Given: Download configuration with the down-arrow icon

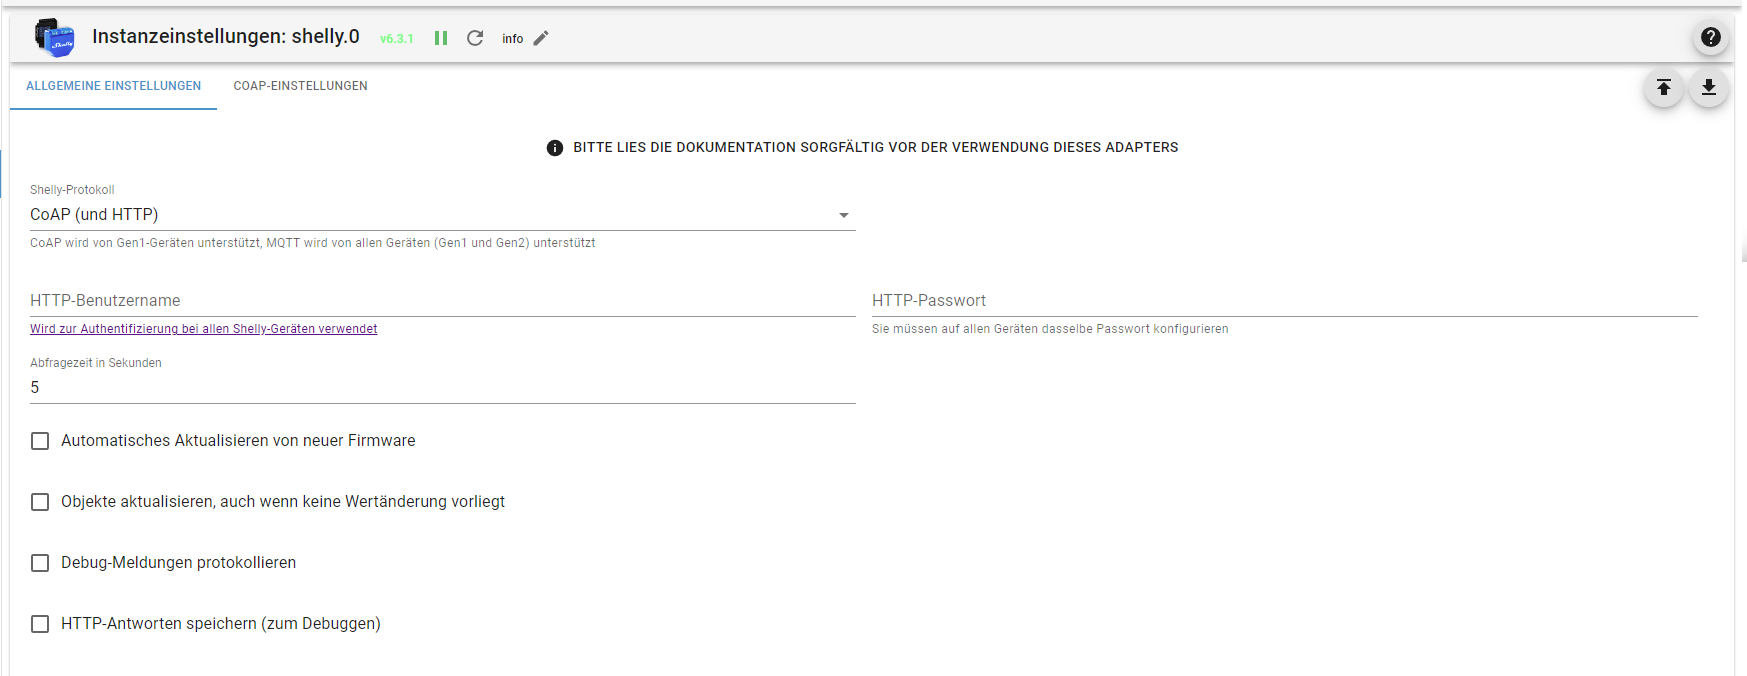Looking at the screenshot, I should (x=1709, y=88).
